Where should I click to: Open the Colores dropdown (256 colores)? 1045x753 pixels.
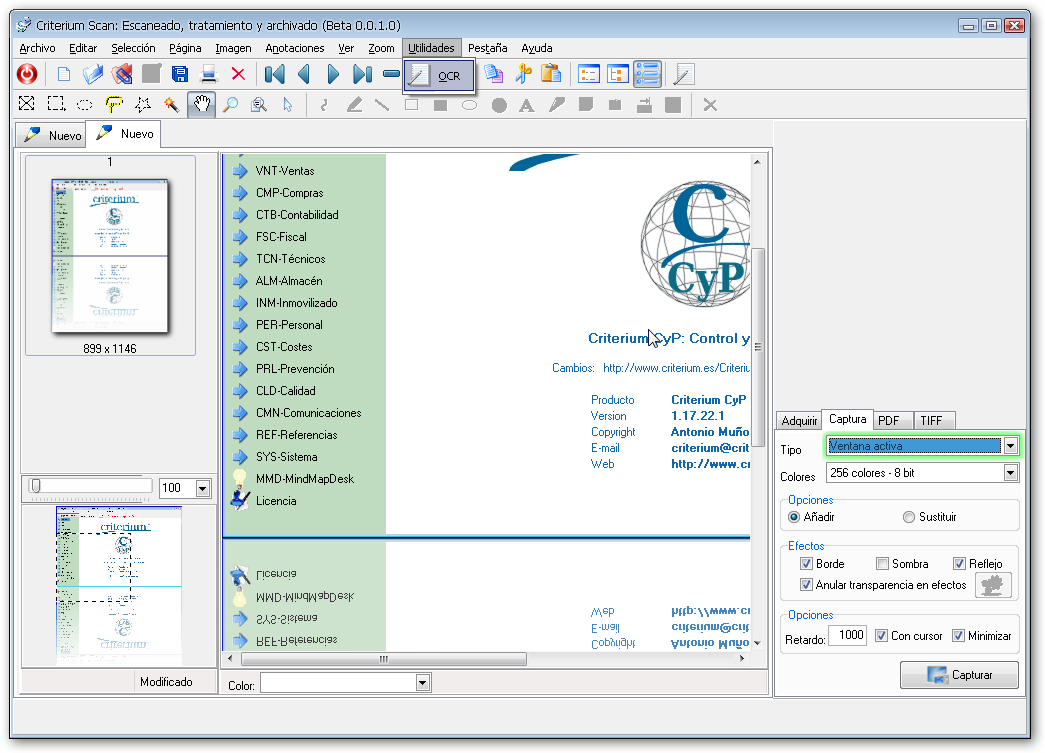(x=1010, y=473)
